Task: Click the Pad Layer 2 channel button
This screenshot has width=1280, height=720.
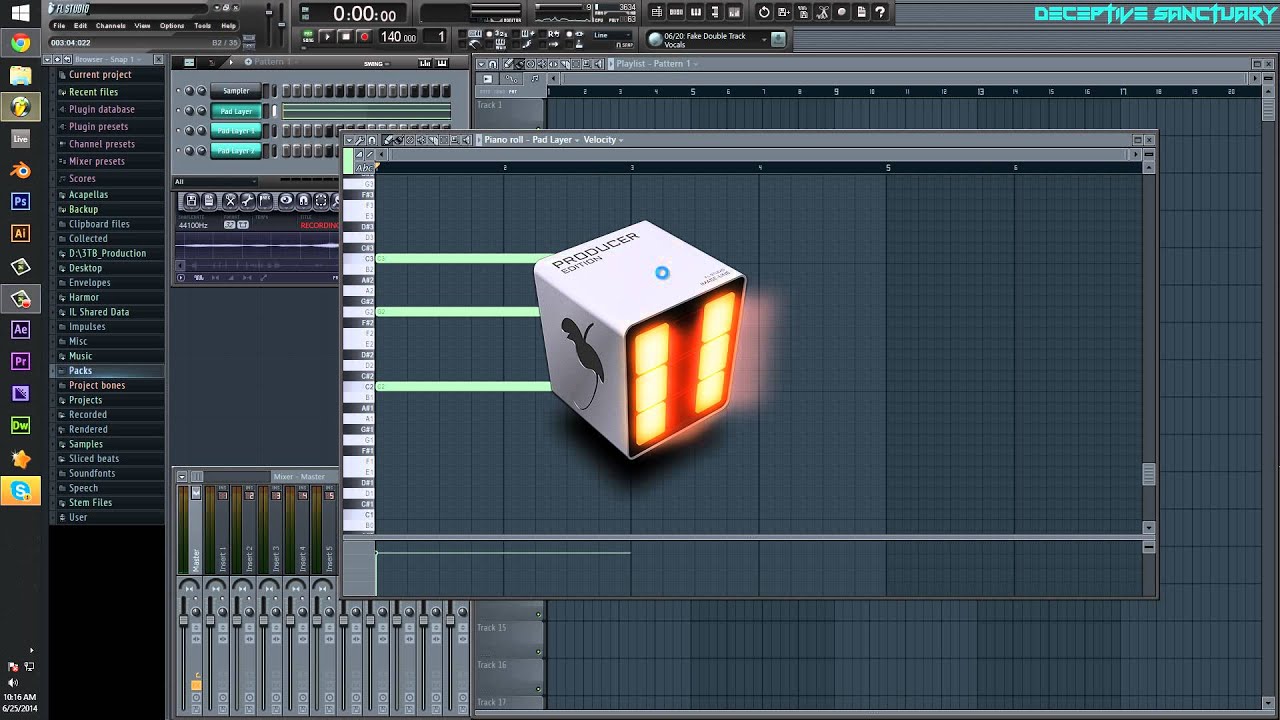Action: pos(236,151)
